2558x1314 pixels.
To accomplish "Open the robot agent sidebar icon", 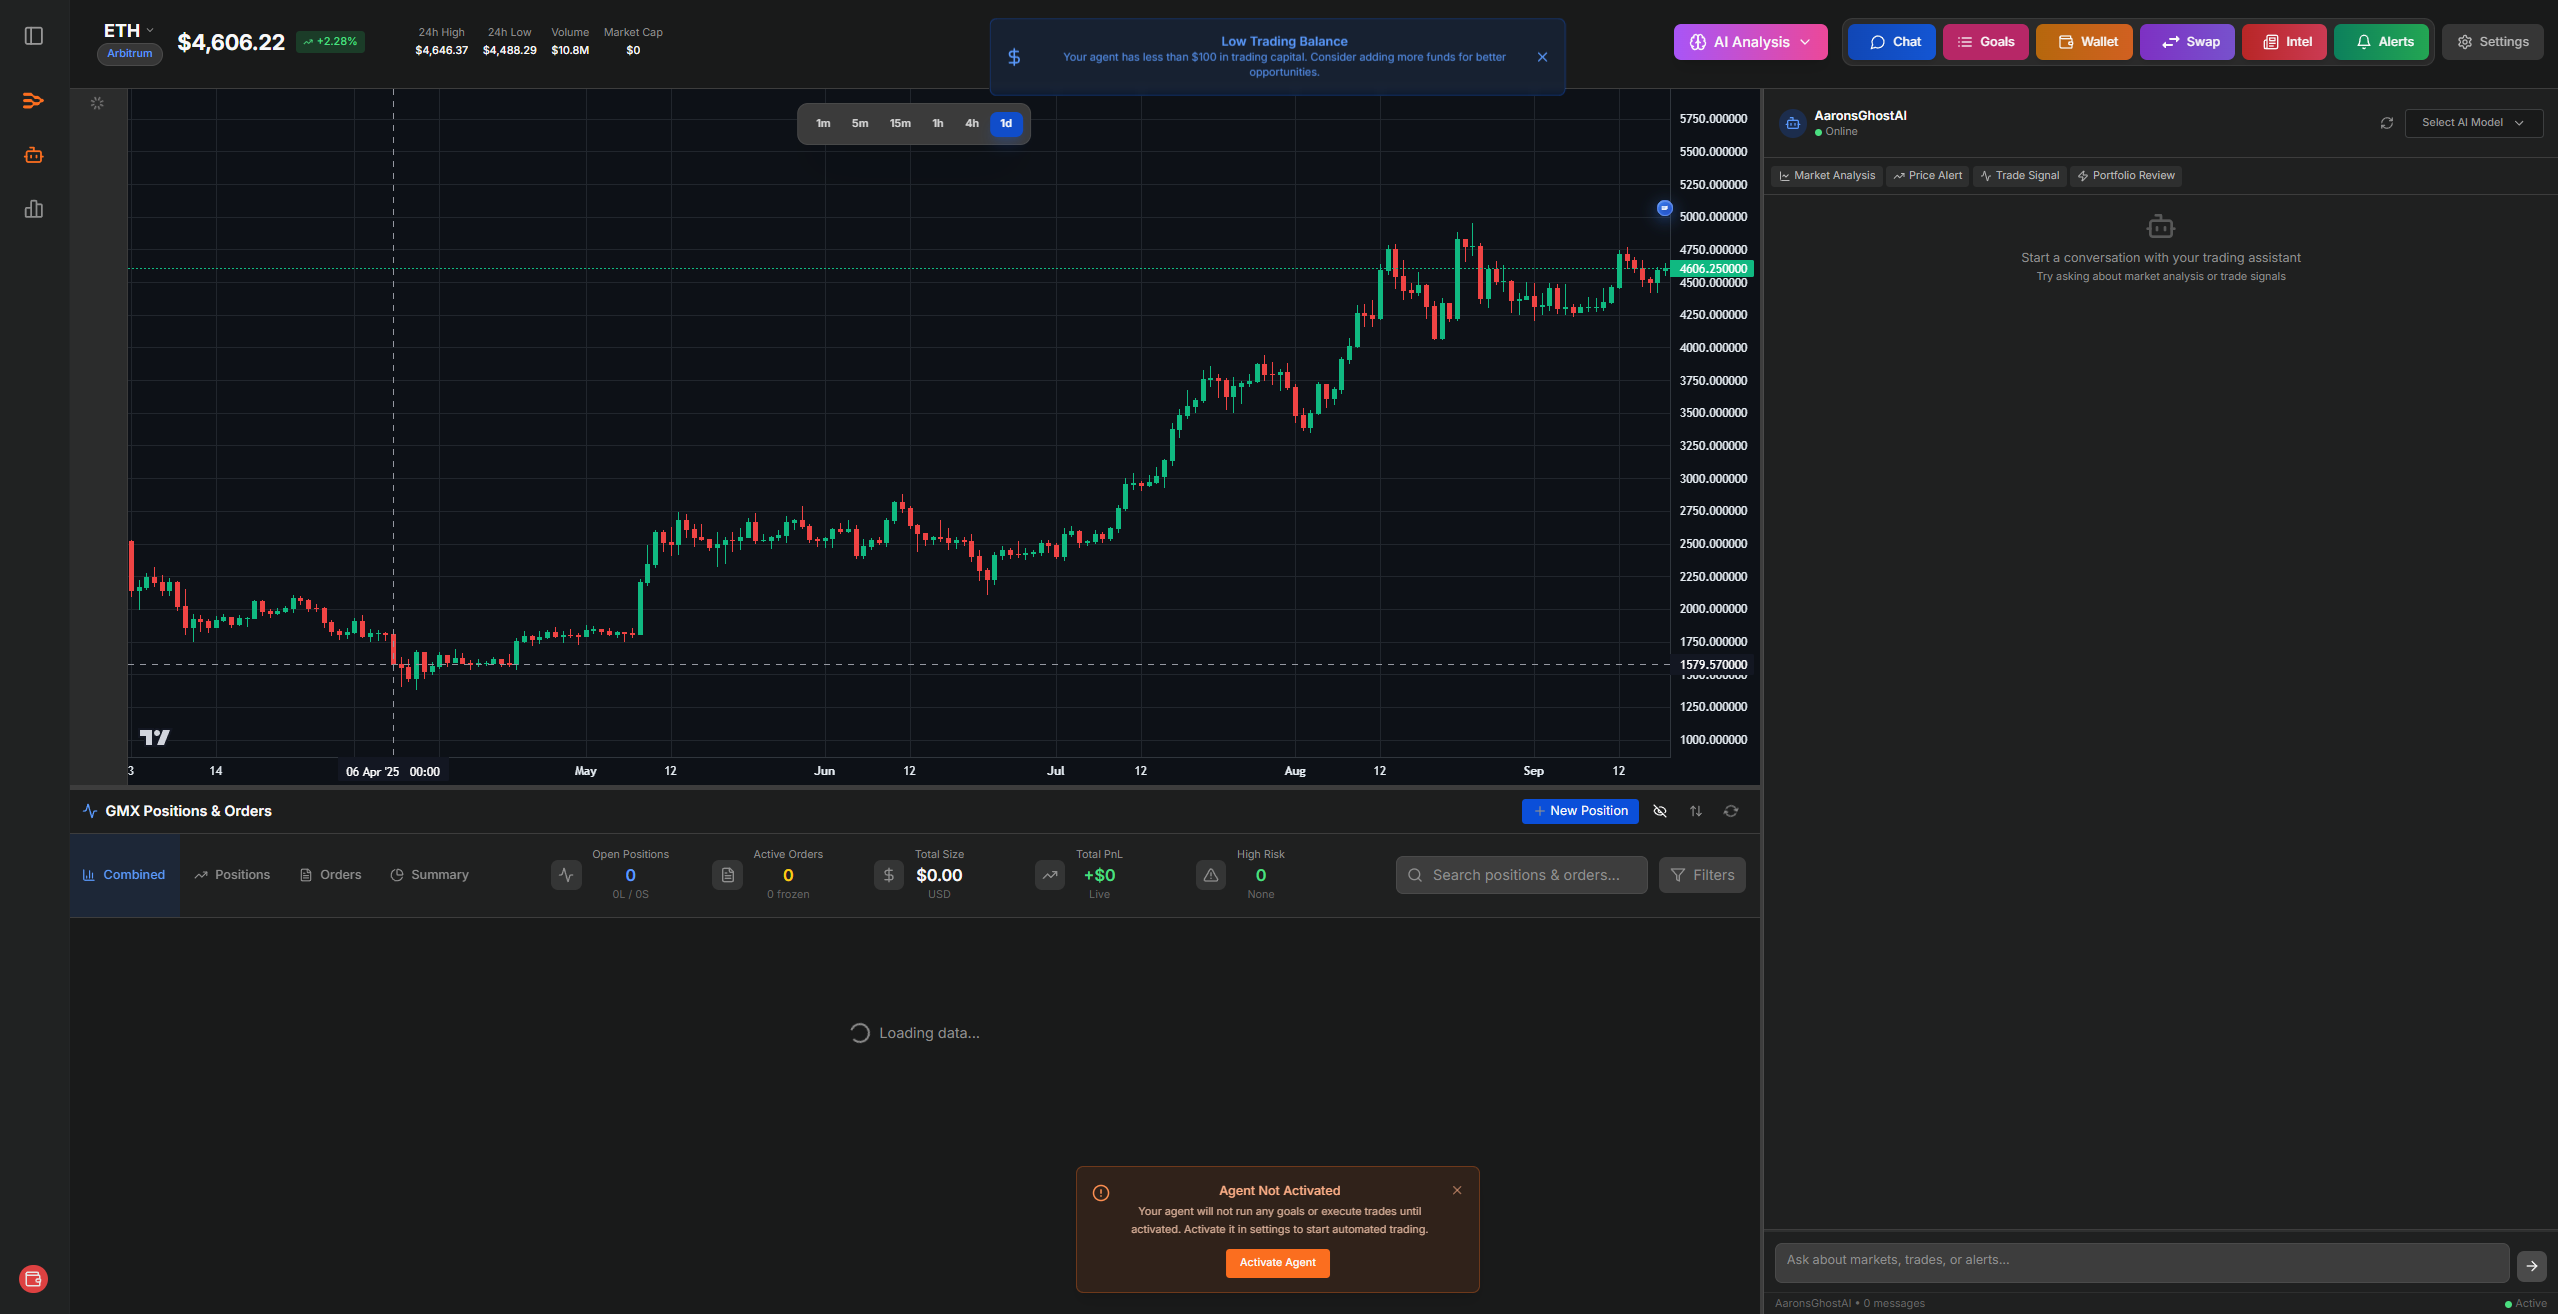I will tap(34, 155).
